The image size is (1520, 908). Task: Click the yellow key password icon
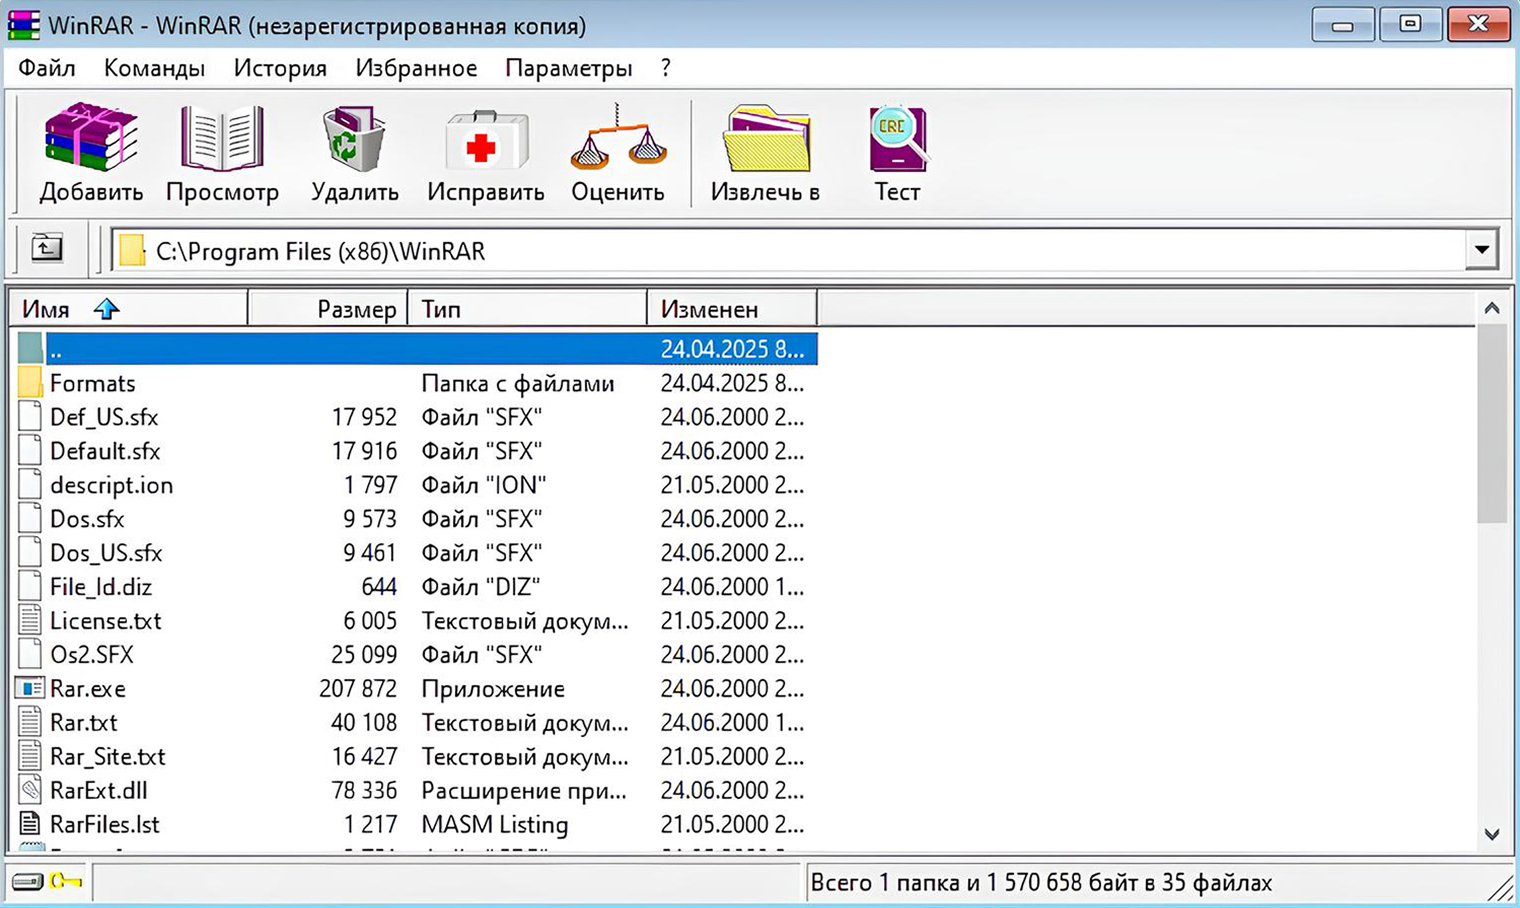[x=66, y=881]
